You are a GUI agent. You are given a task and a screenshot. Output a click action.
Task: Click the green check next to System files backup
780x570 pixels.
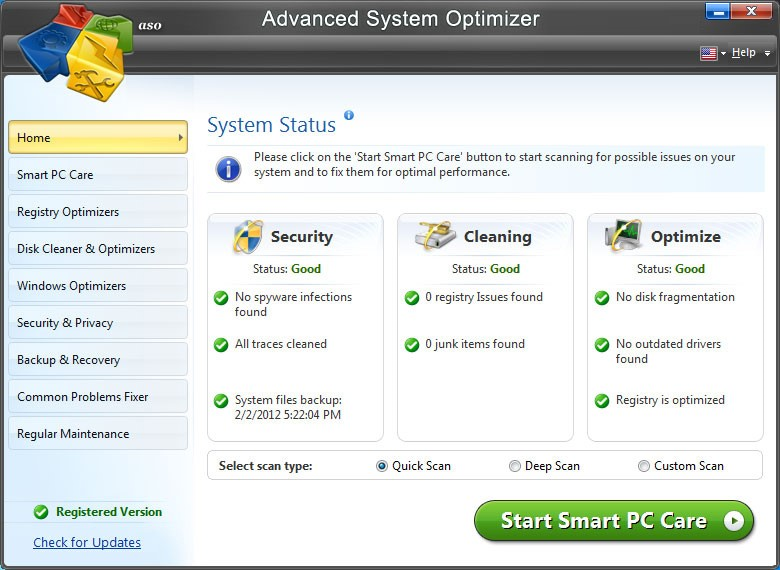221,401
